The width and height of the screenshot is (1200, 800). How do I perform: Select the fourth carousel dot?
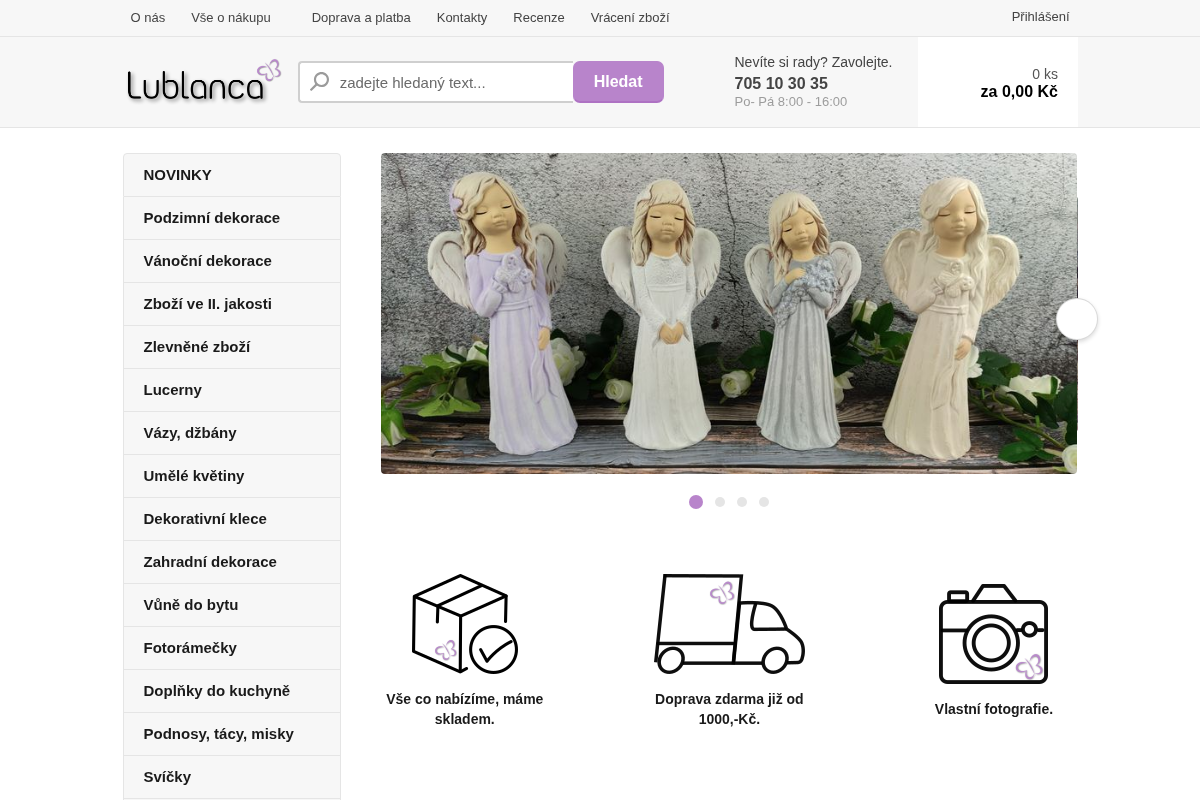pyautogui.click(x=764, y=502)
